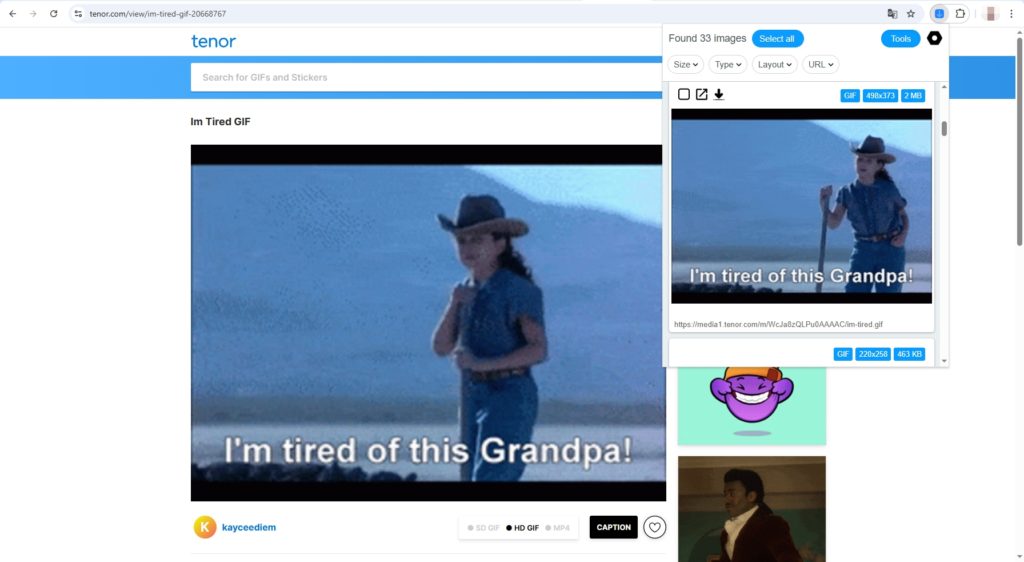Go back to previous page
Screen dimensions: 1024x562
click(x=12, y=14)
